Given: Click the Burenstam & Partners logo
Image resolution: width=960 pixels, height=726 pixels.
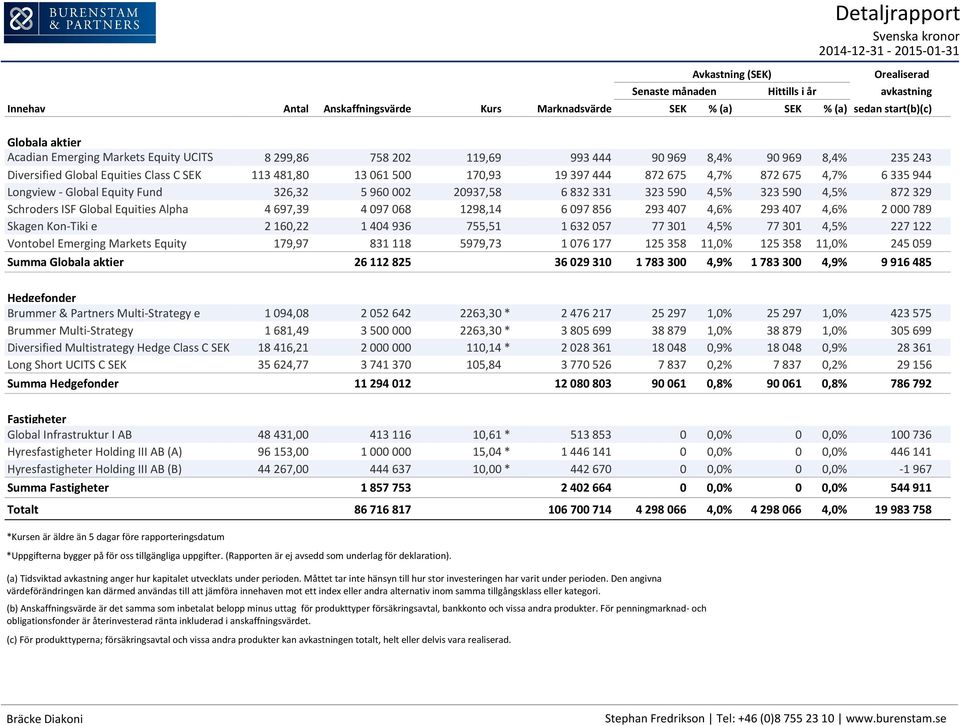Looking at the screenshot, I should click(x=80, y=23).
